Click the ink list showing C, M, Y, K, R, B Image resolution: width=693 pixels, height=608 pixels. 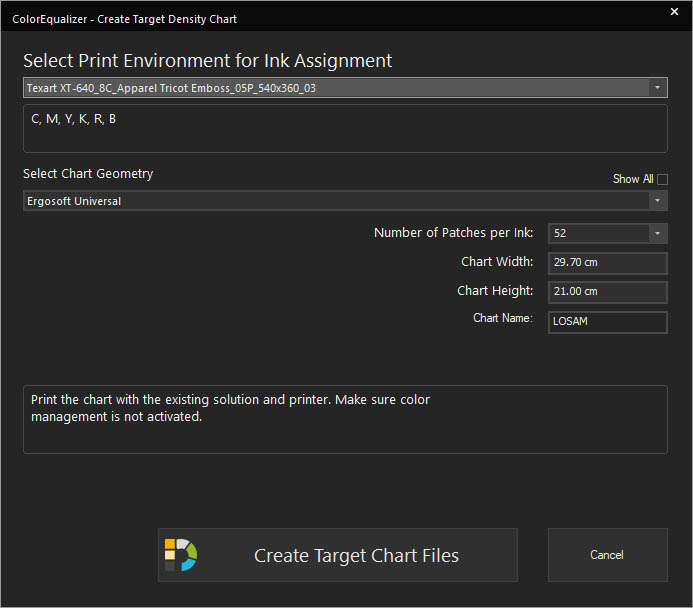click(345, 129)
